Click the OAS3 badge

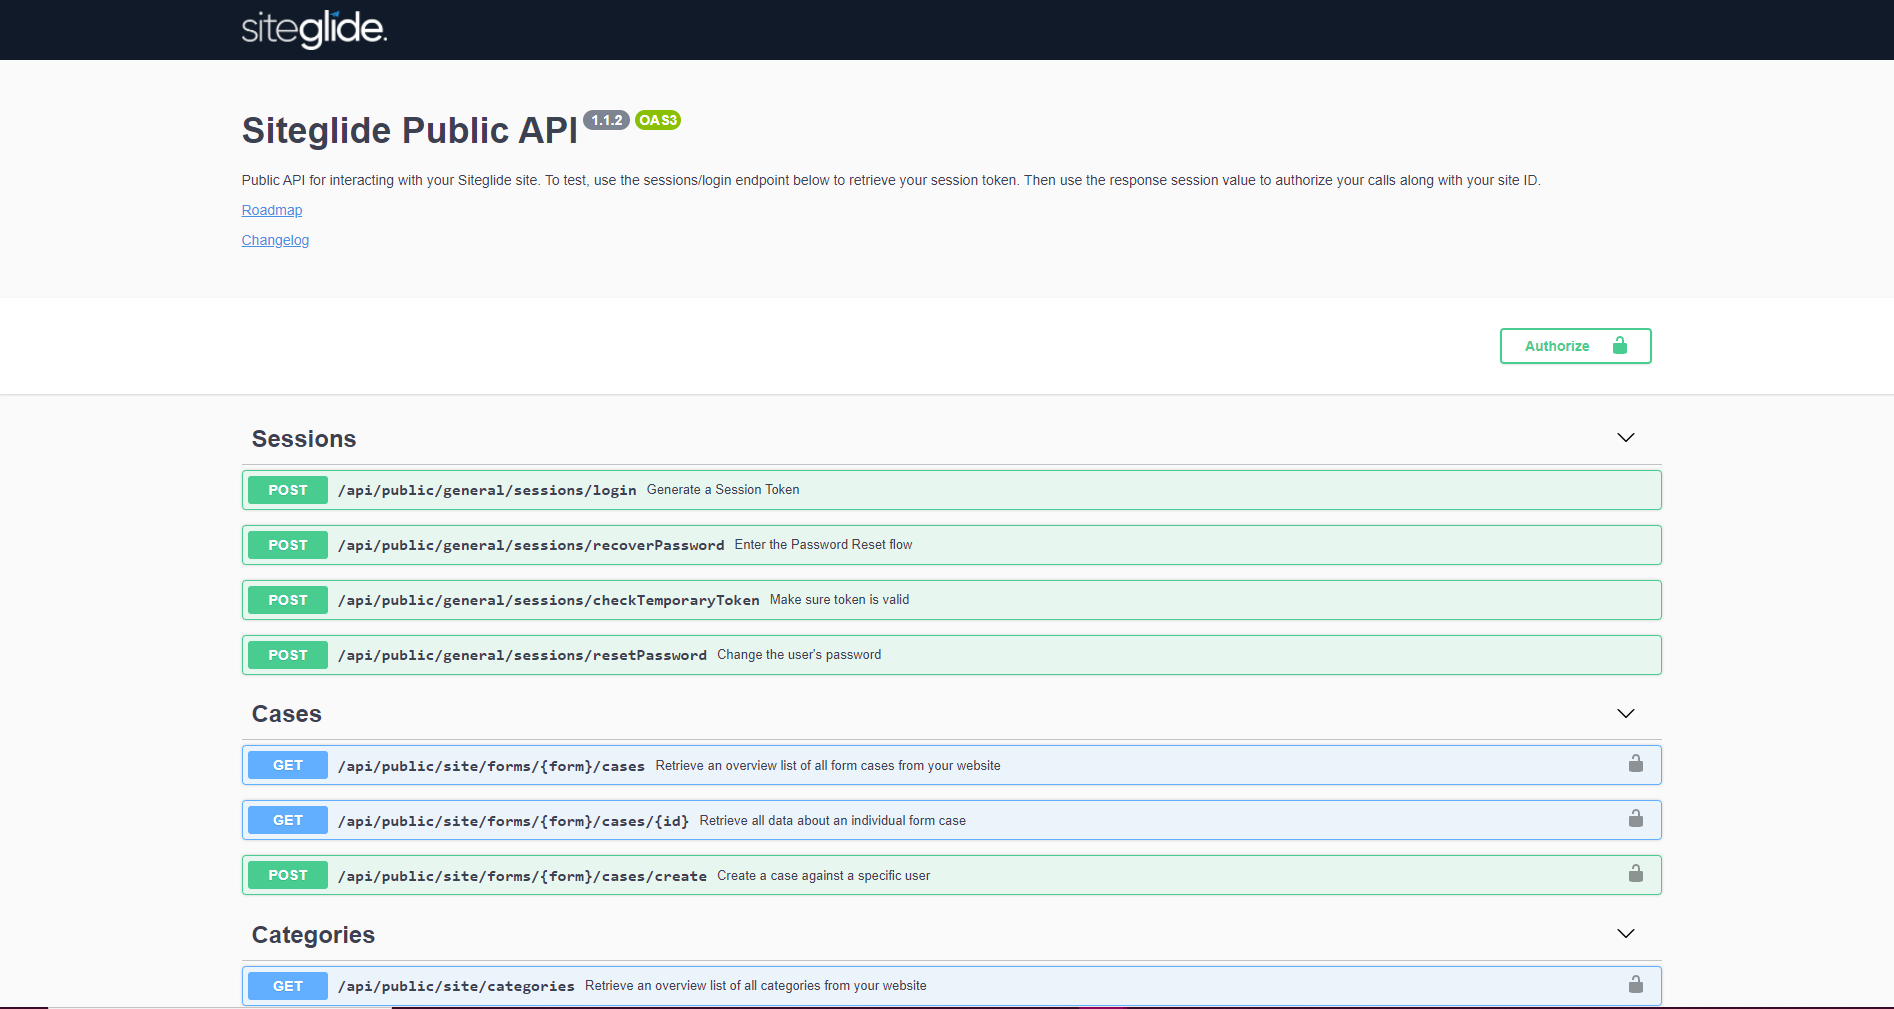(658, 120)
